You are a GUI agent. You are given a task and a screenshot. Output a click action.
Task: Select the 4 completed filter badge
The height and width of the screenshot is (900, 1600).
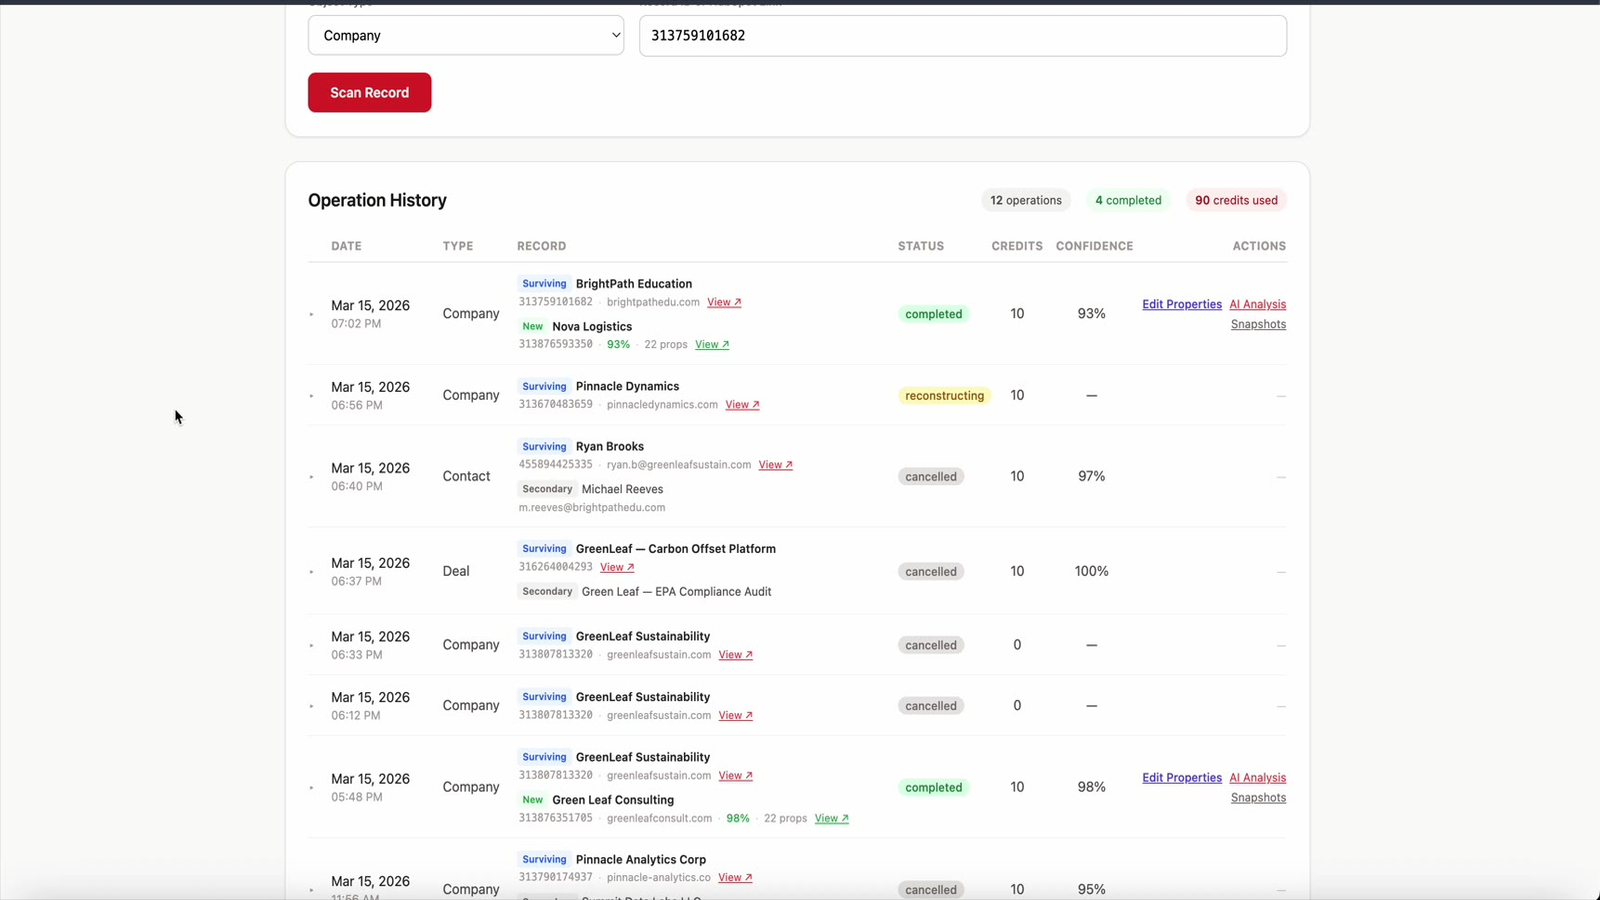[1128, 200]
